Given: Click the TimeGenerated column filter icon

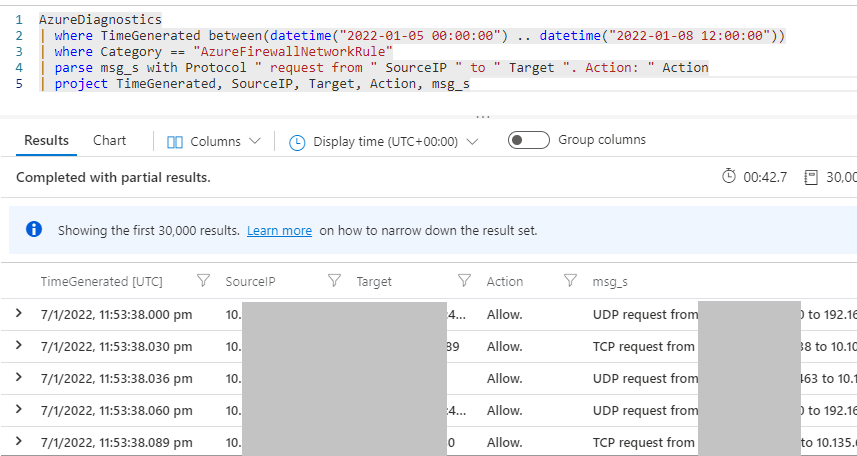Looking at the screenshot, I should tap(204, 282).
